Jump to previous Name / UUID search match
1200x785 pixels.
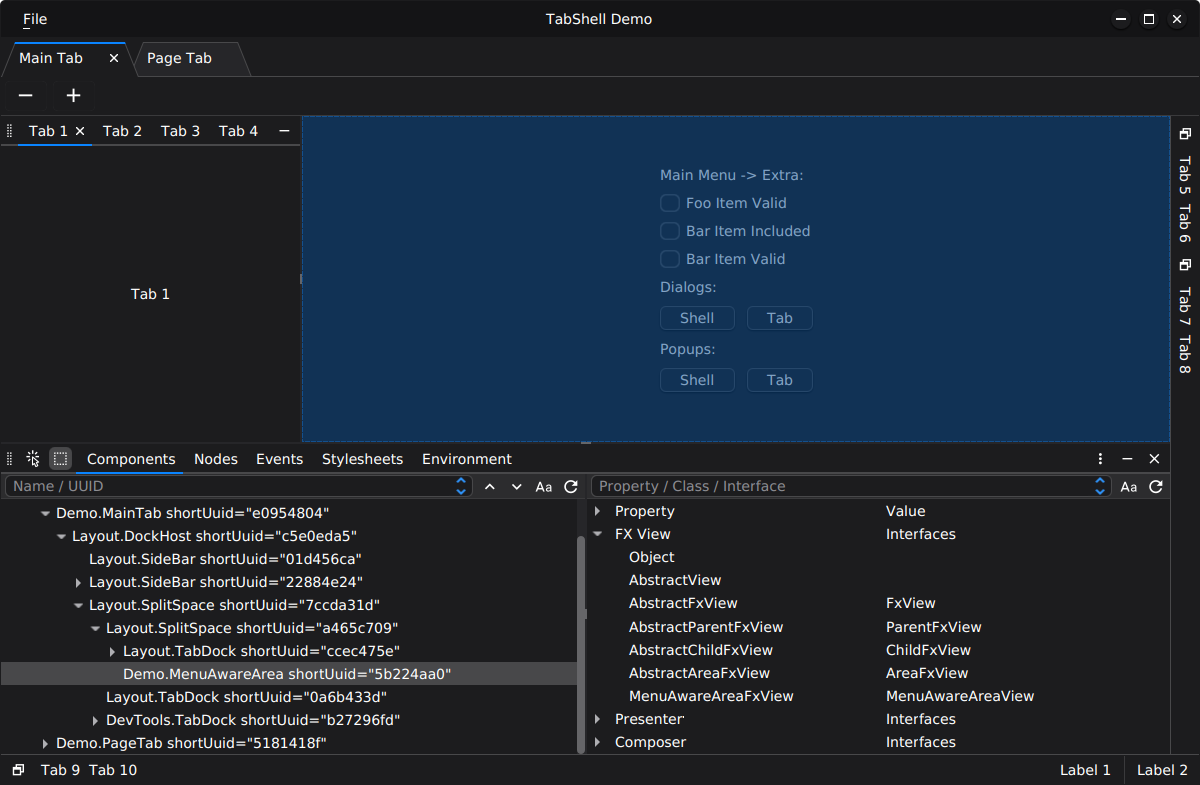[x=490, y=487]
